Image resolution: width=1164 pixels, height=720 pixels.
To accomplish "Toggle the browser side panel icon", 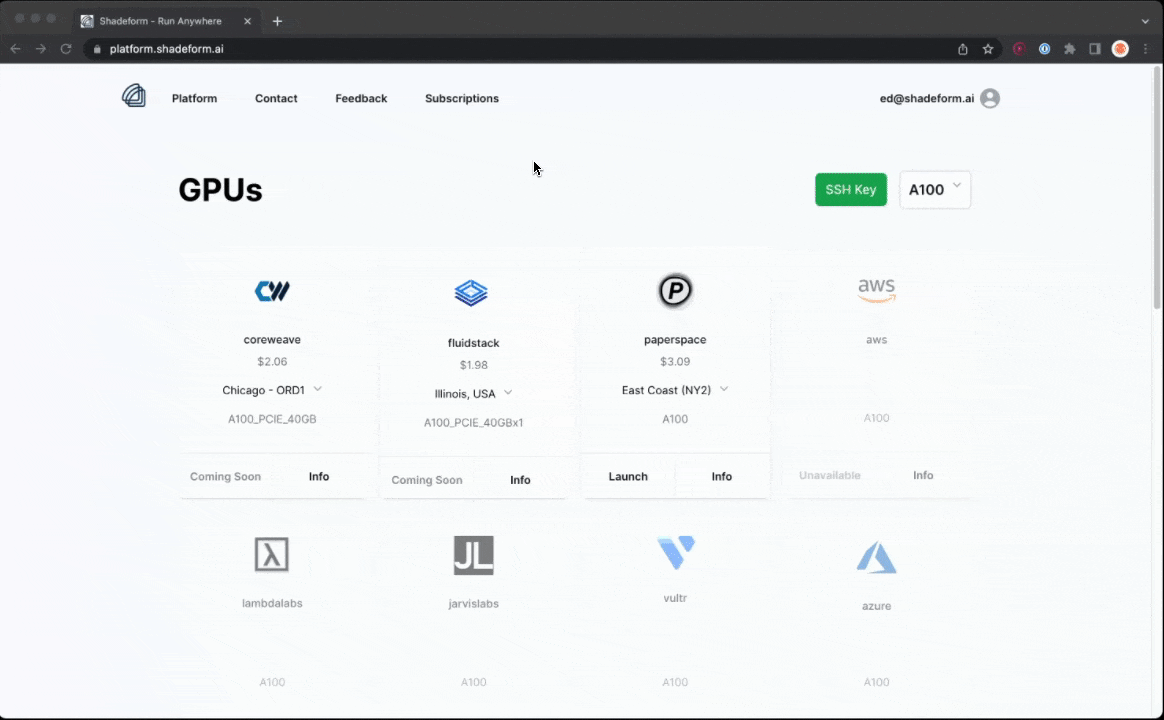I will pyautogui.click(x=1095, y=49).
